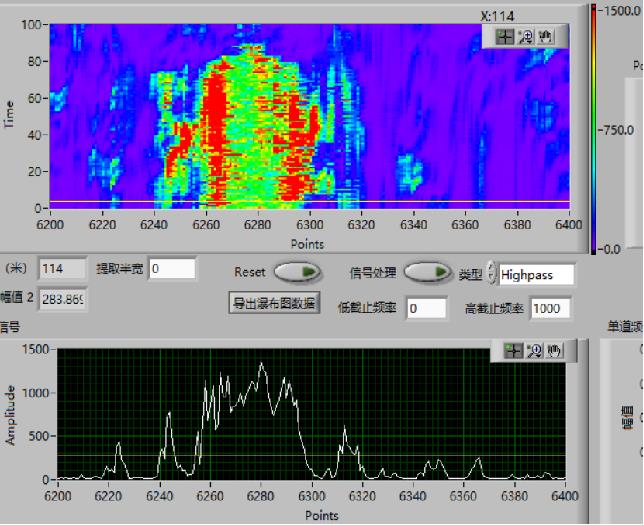Viewport: 644px width, 525px height.
Task: Toggle the 信号处理 switch
Action: tap(426, 272)
